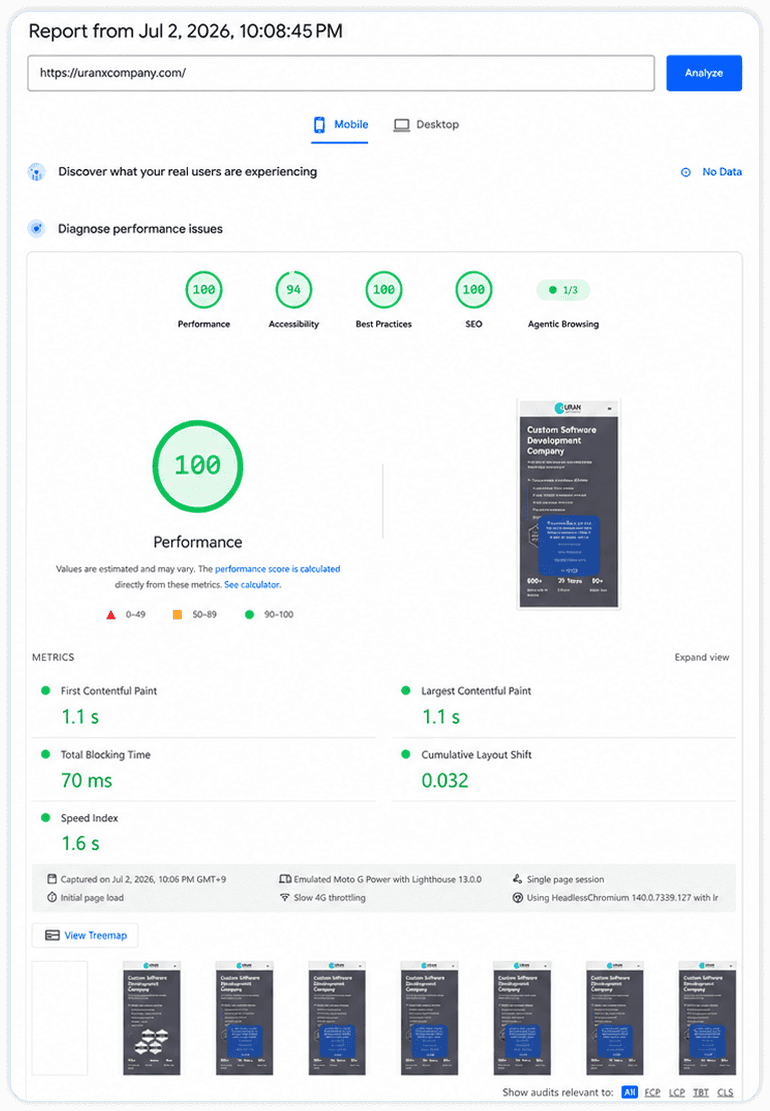Select the CLS audits filter
Image resolution: width=770 pixels, height=1111 pixels.
[725, 1093]
